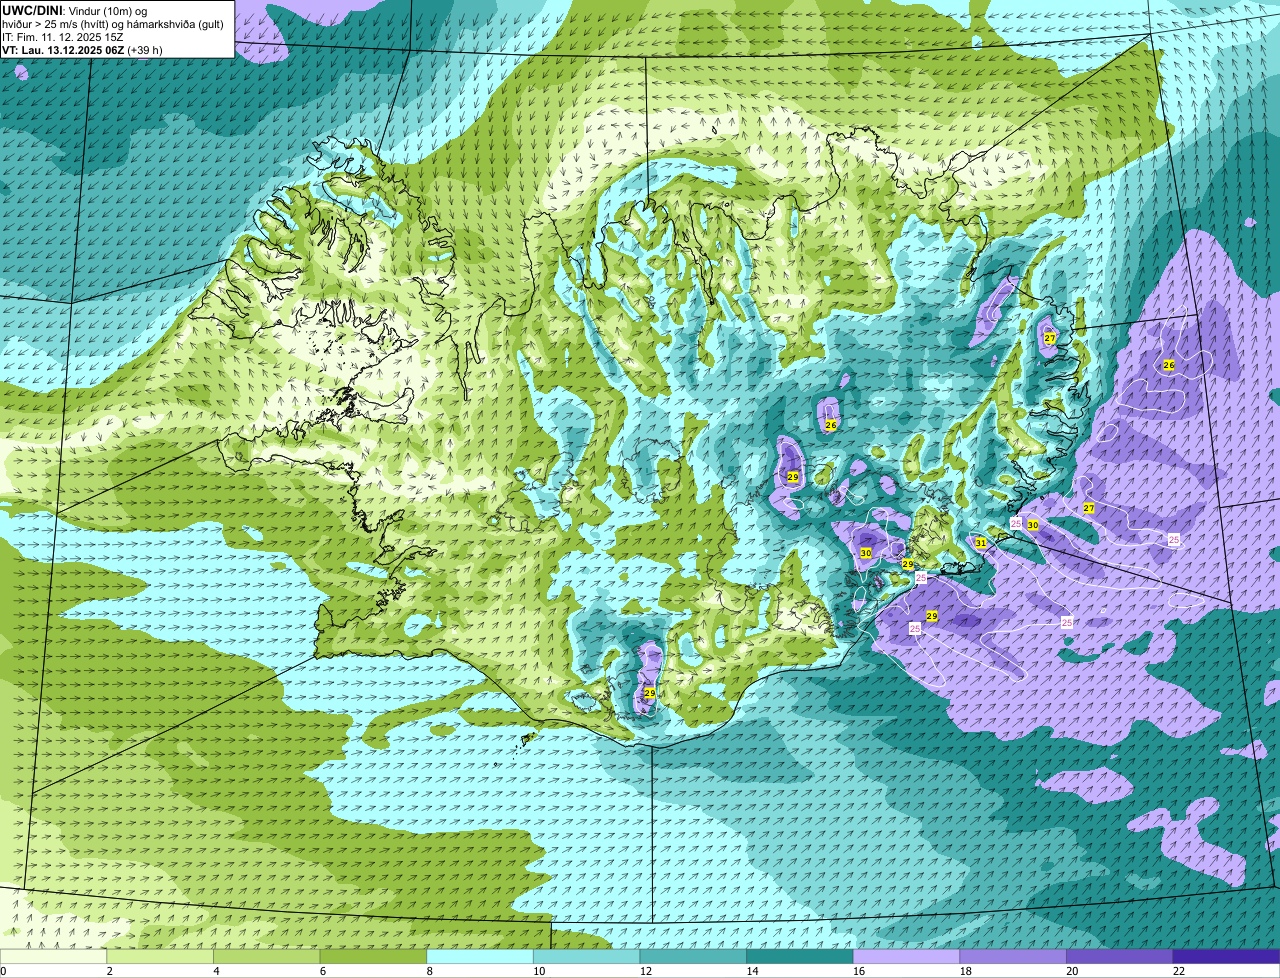Click the legend tick label '22'

1179,971
